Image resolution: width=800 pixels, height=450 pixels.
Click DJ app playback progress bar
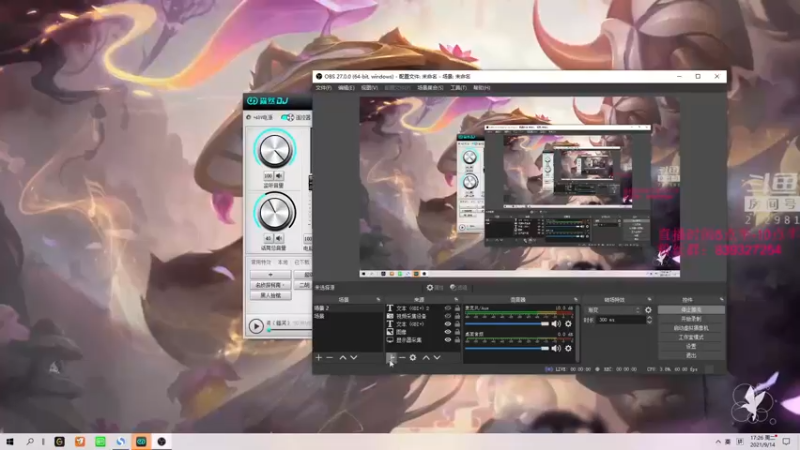289,330
